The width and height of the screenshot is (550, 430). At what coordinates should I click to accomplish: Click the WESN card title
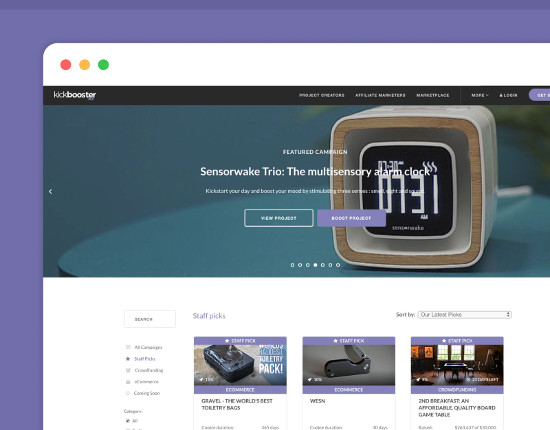click(317, 401)
